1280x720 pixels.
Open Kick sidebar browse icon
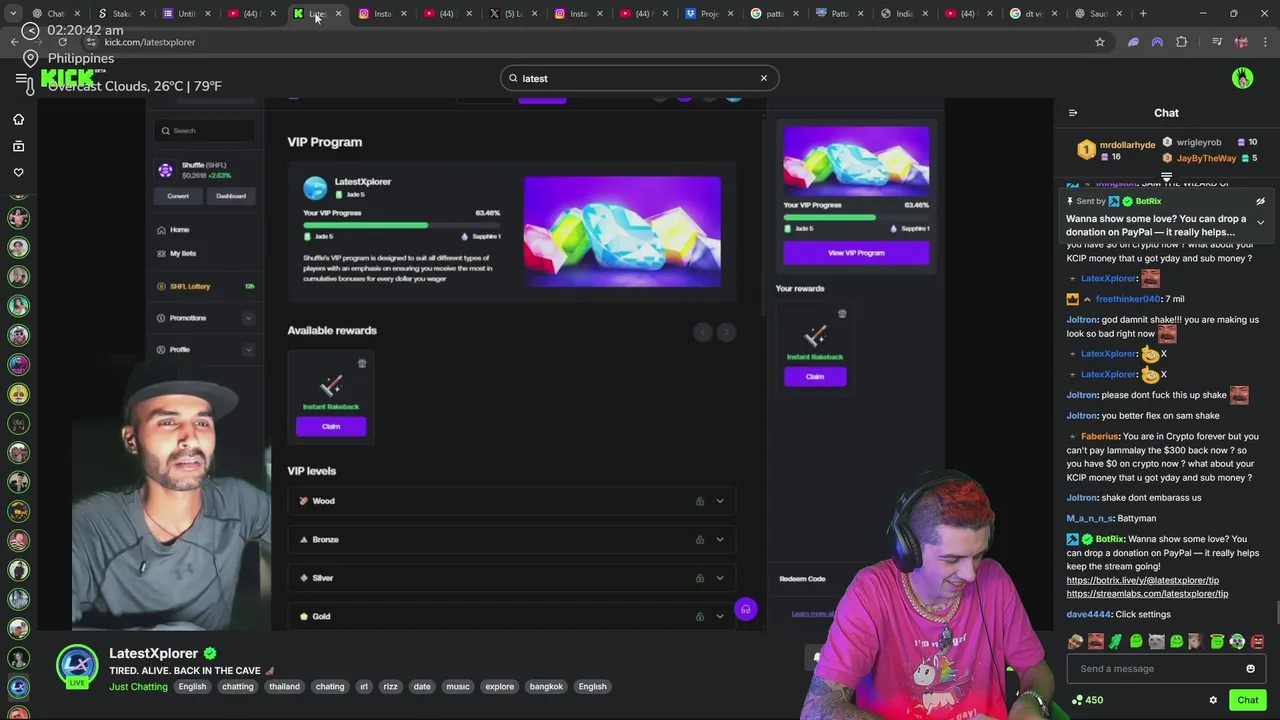pyautogui.click(x=18, y=146)
